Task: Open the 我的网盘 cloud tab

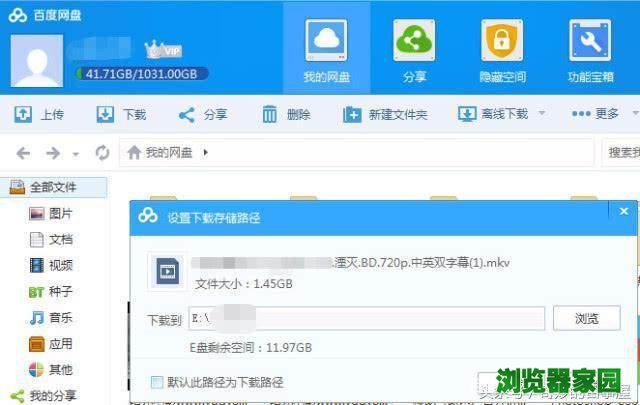Action: click(326, 49)
